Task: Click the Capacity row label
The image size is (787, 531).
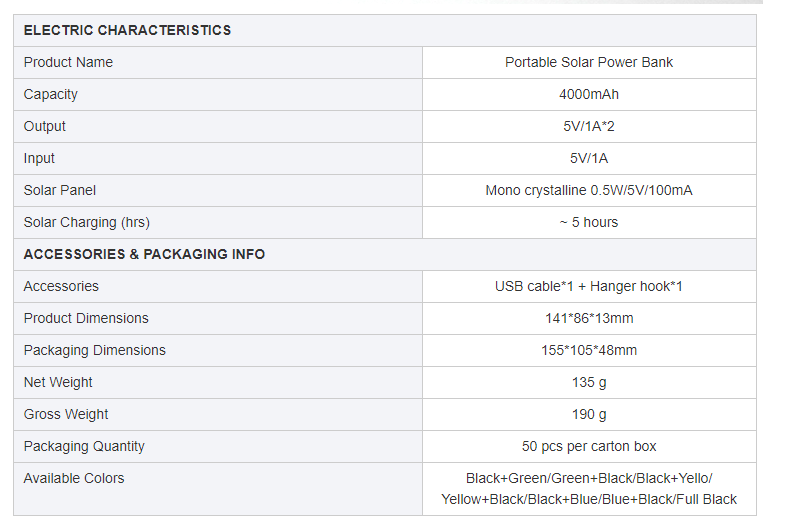Action: 51,94
